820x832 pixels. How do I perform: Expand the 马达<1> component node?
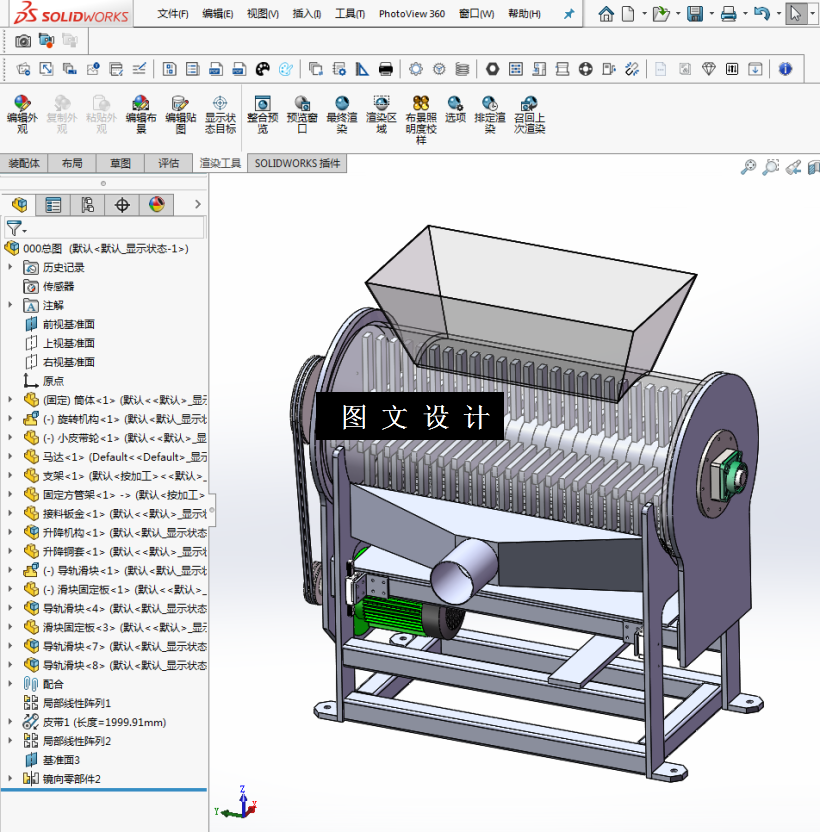10,456
